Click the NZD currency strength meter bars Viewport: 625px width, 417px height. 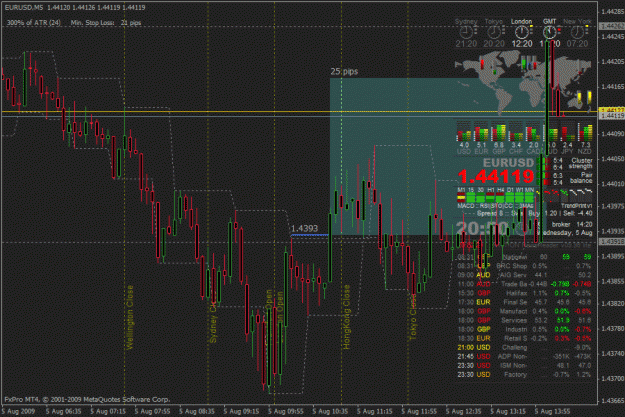[585, 132]
